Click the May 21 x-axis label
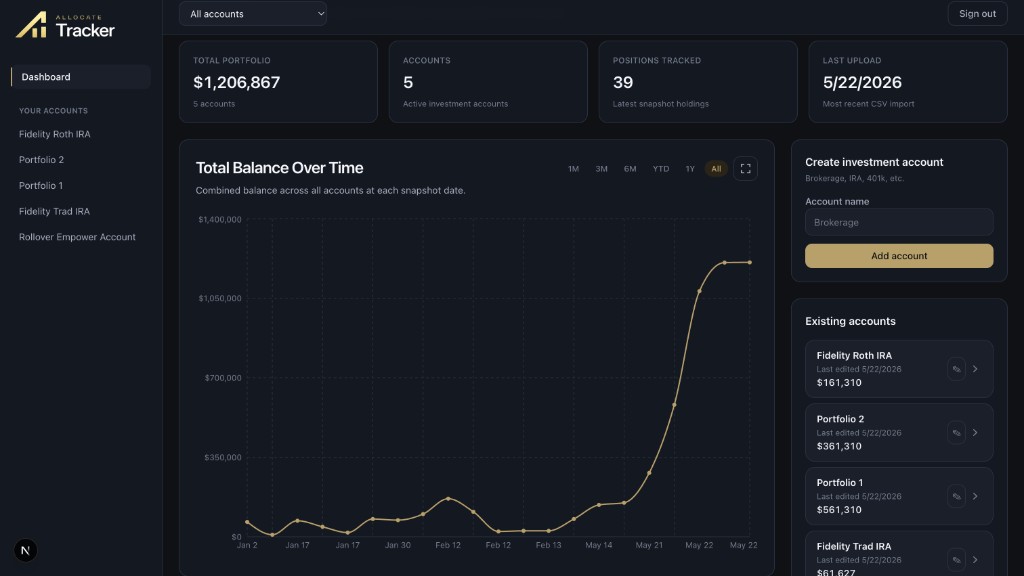Viewport: 1024px width, 576px height. [649, 545]
